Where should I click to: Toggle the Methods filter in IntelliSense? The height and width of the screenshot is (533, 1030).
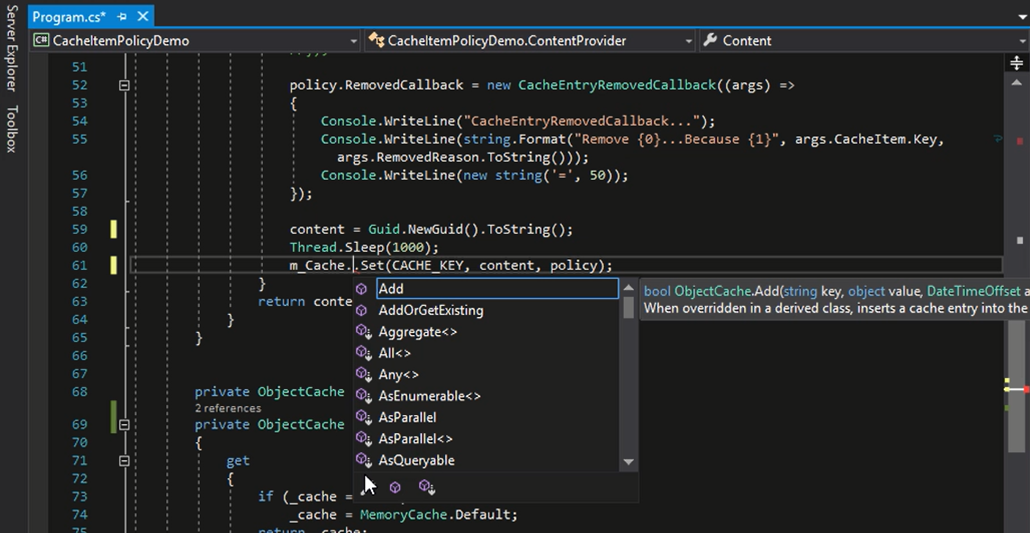(395, 487)
